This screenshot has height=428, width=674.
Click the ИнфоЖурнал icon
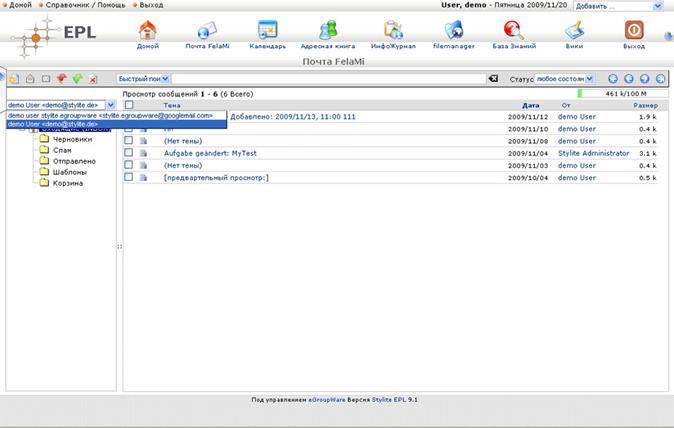(392, 31)
